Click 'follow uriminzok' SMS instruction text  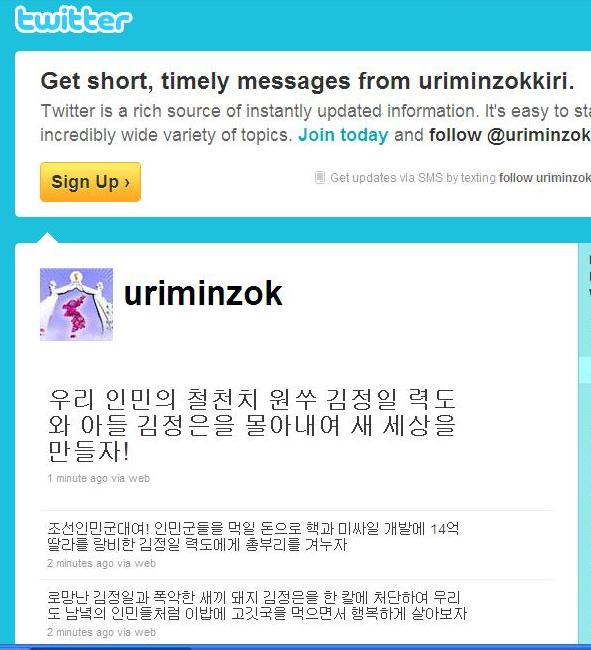pyautogui.click(x=545, y=178)
